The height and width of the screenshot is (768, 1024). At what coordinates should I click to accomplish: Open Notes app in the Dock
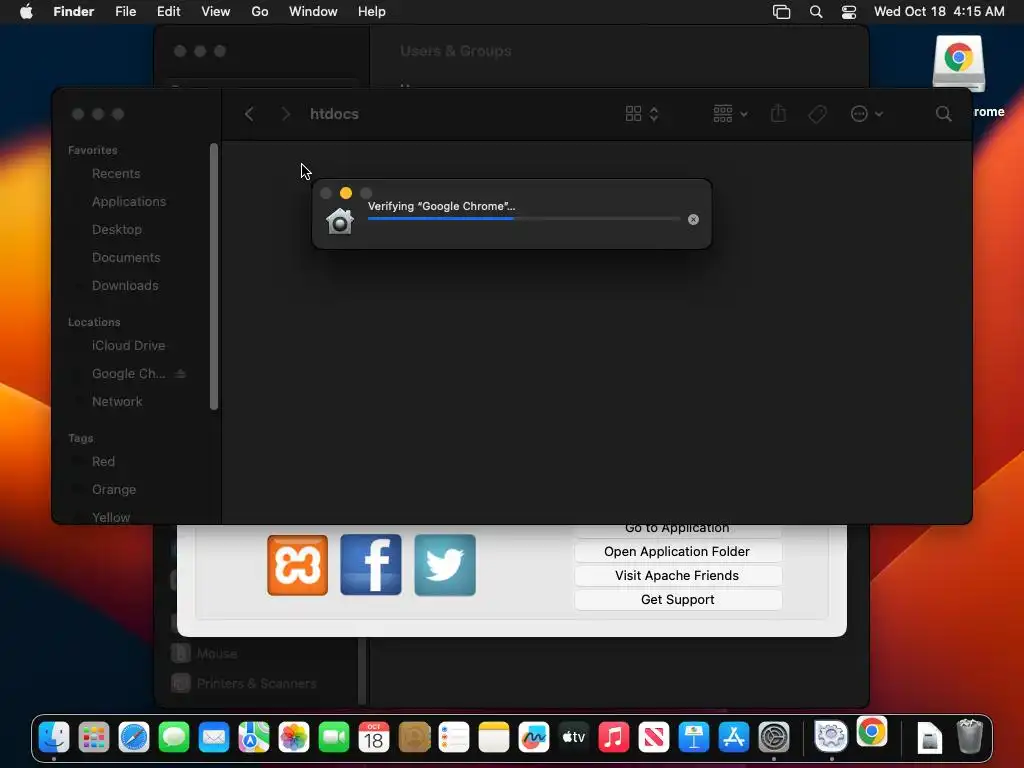click(x=494, y=737)
